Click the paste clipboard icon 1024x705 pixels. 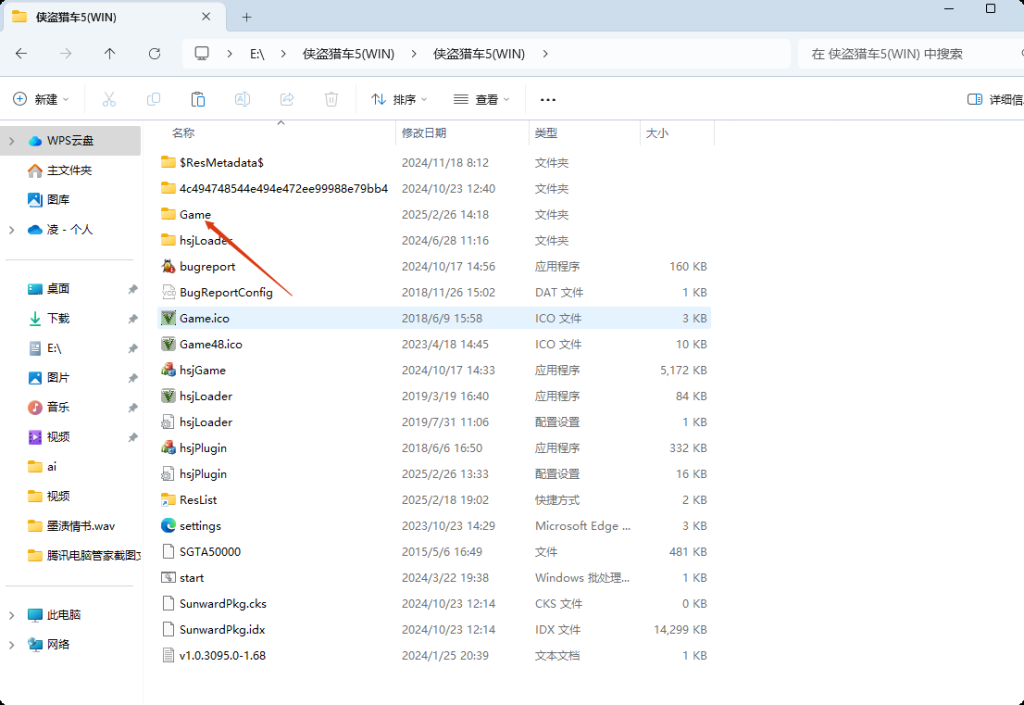tap(198, 99)
